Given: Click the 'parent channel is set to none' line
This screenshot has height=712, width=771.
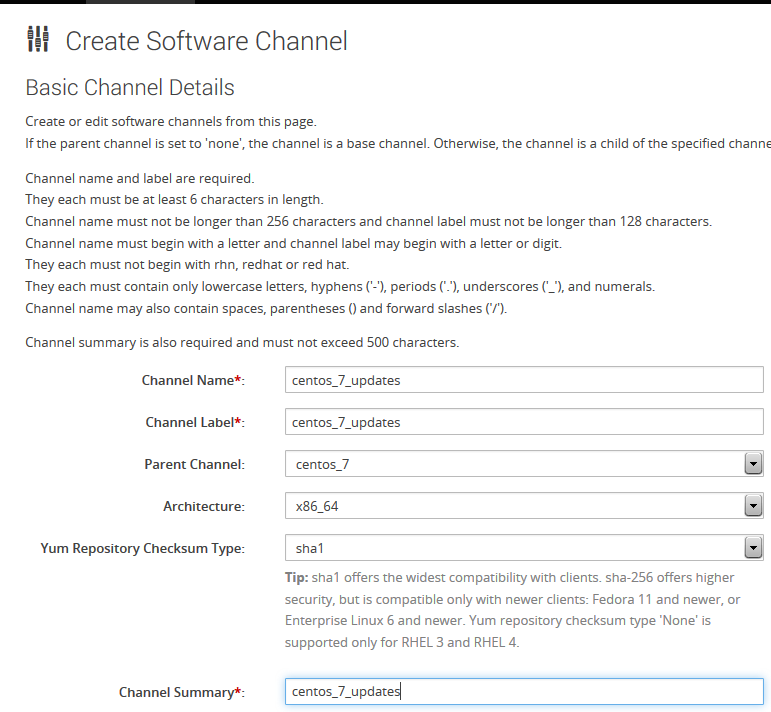Looking at the screenshot, I should click(x=398, y=144).
